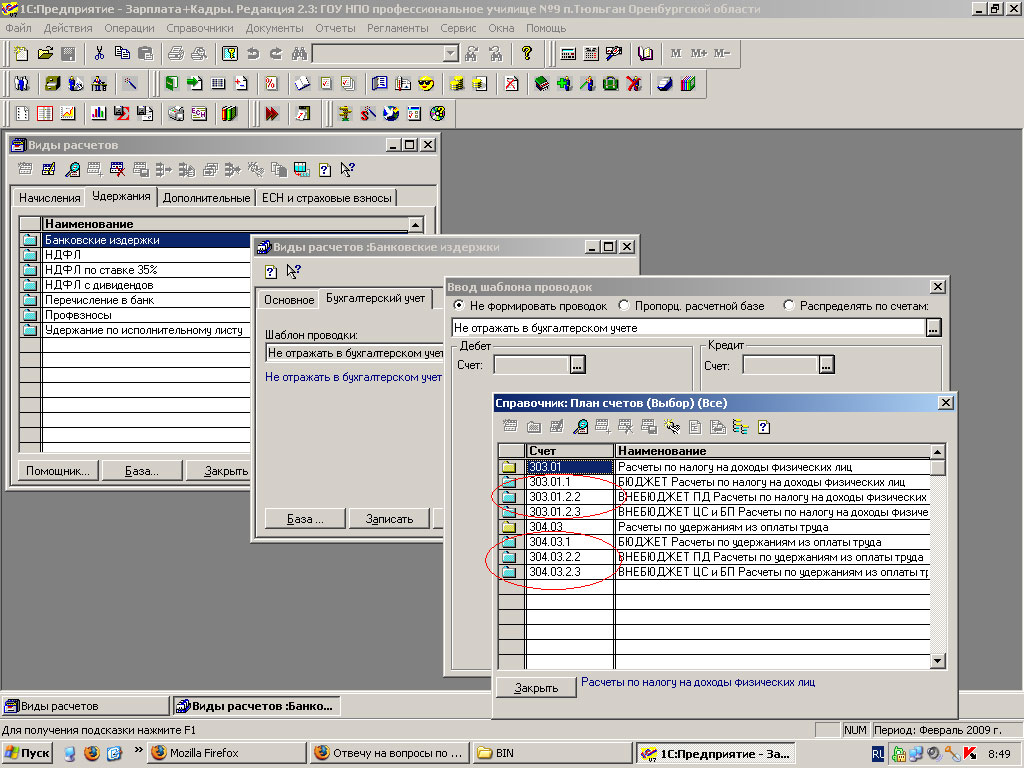Open the Справочники menu
Screen dimensions: 1024x768
200,28
